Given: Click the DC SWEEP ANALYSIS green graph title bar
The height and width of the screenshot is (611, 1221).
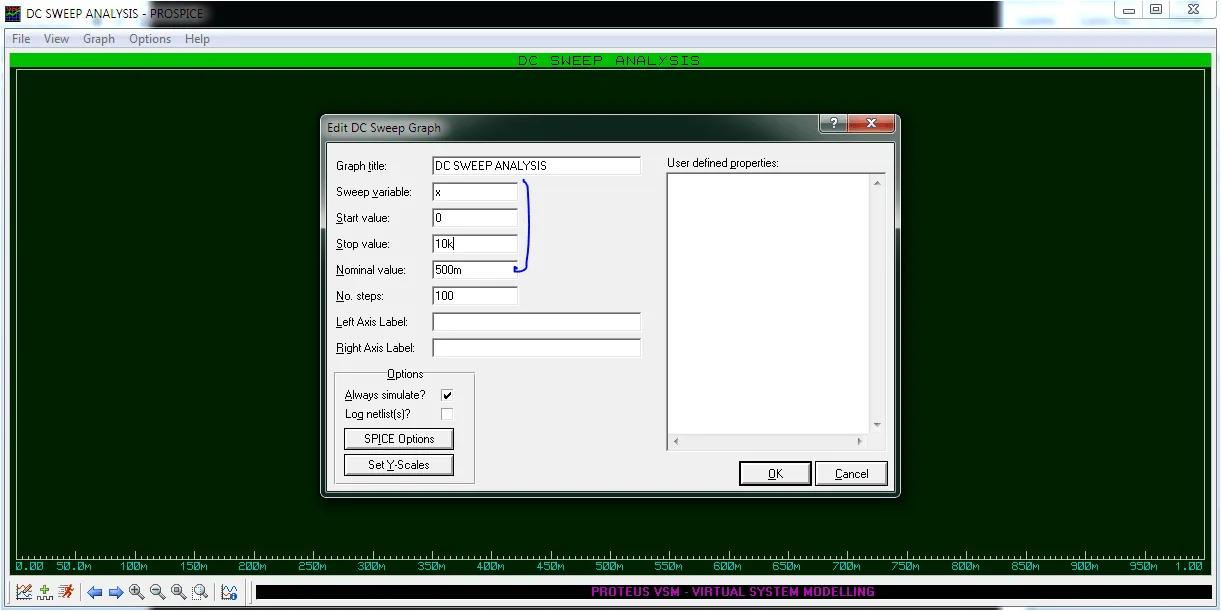Looking at the screenshot, I should [609, 60].
